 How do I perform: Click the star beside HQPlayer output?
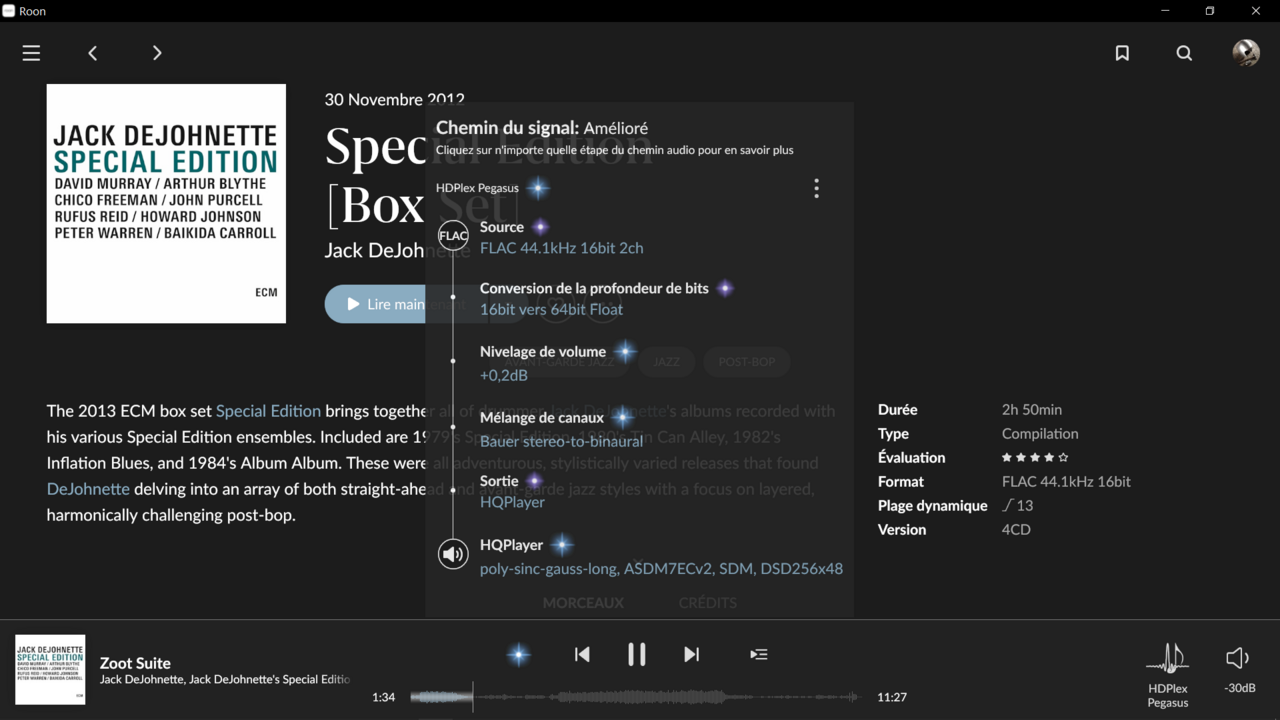562,545
